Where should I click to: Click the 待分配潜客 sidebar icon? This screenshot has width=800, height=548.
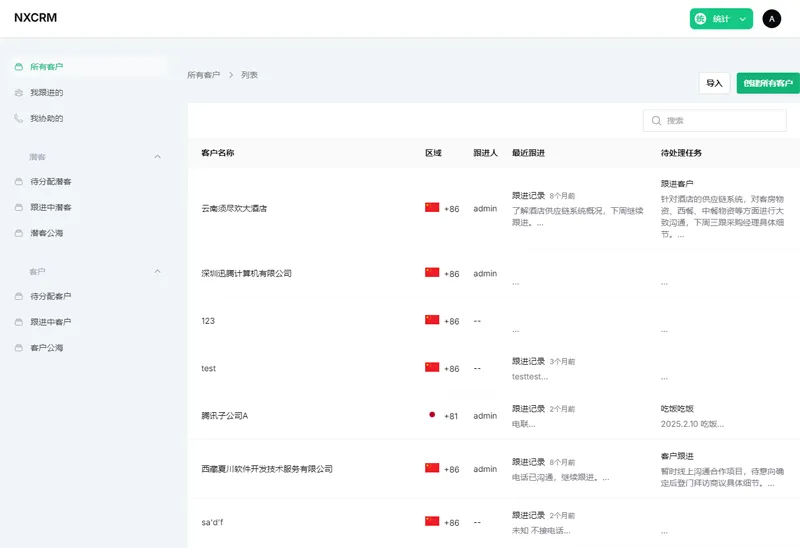coord(18,182)
